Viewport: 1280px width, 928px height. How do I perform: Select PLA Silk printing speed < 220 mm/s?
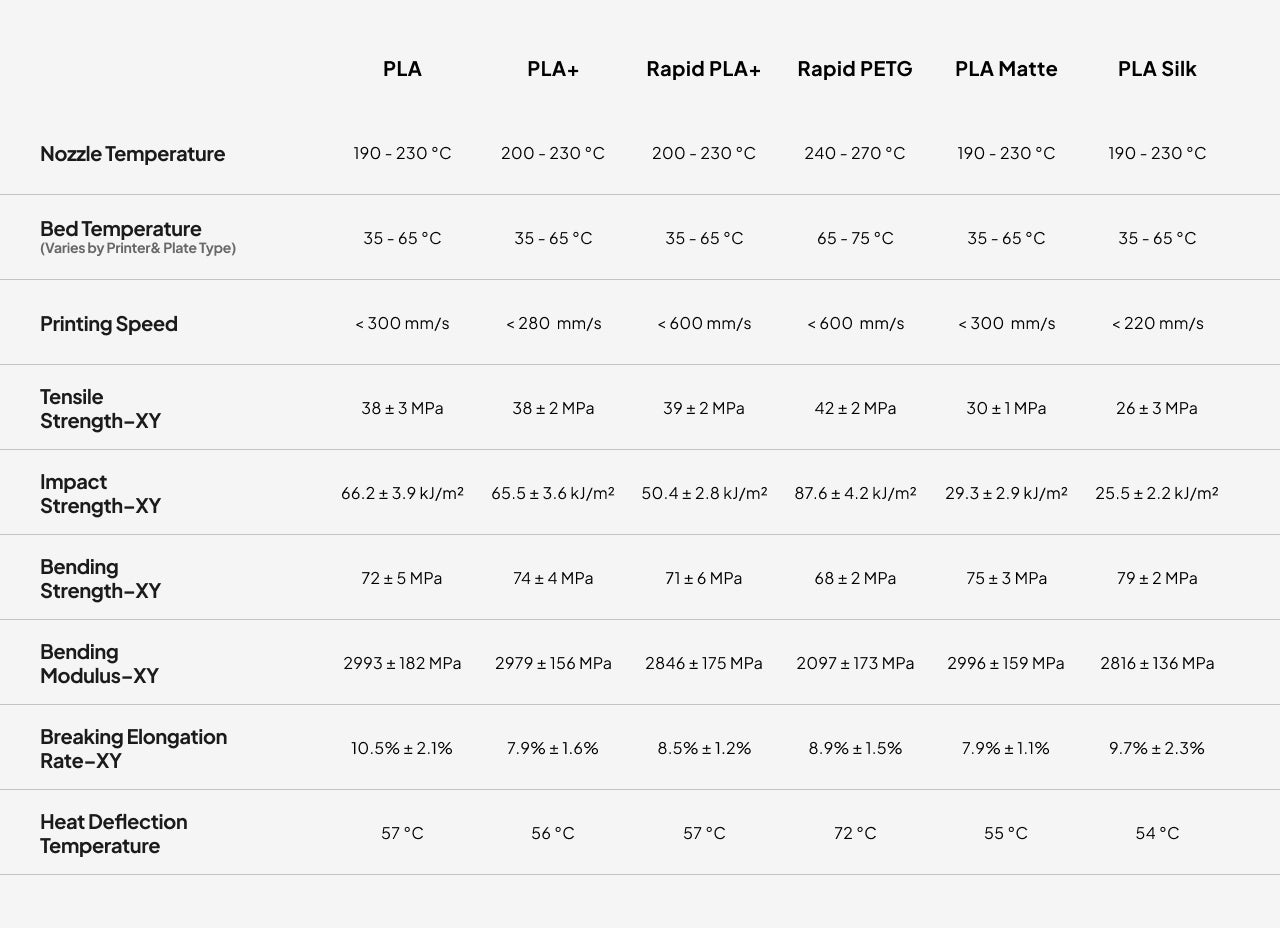[1157, 323]
